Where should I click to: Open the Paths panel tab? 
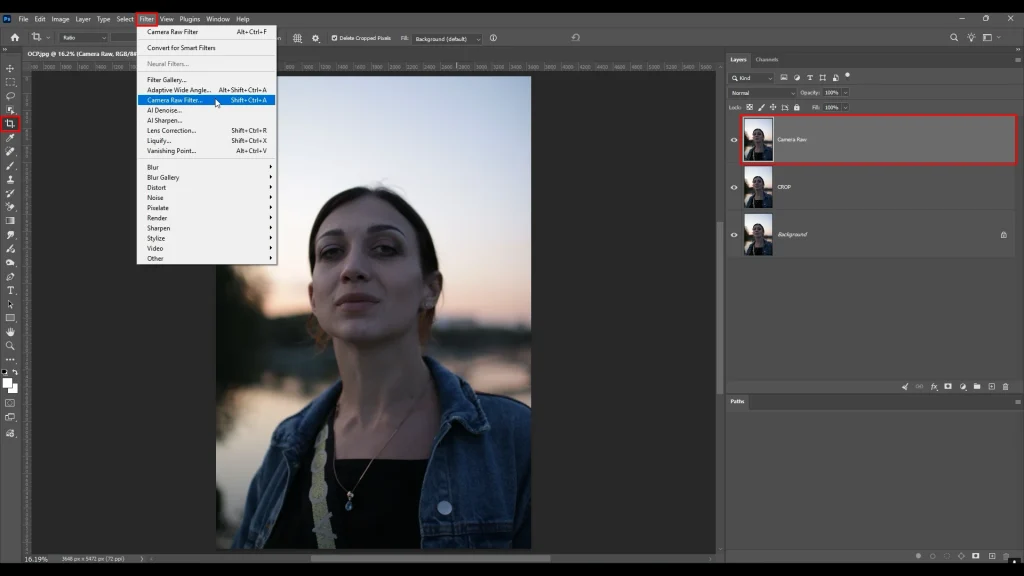click(x=737, y=402)
